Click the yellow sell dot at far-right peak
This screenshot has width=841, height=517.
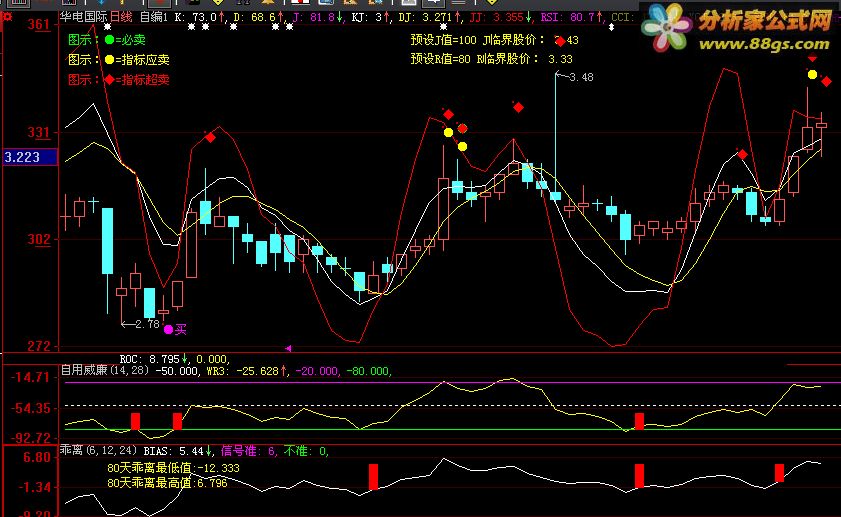point(813,75)
